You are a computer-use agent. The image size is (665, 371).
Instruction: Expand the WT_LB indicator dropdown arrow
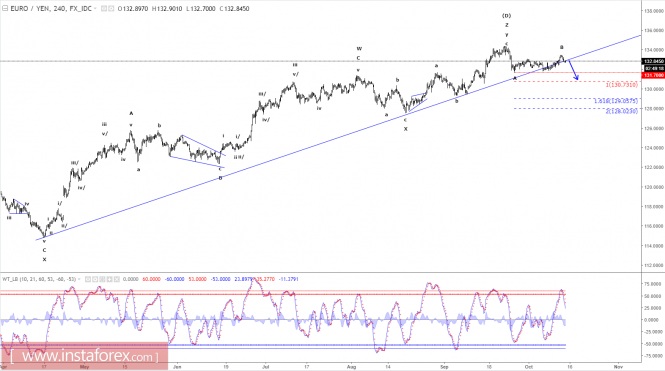(x=79, y=279)
